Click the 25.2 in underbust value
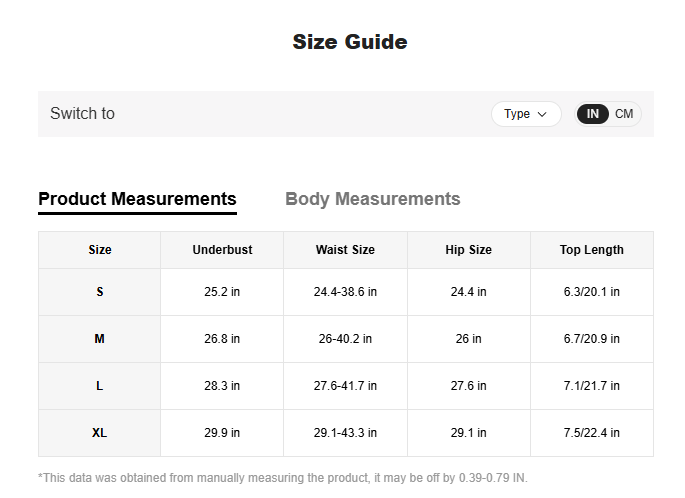The width and height of the screenshot is (685, 498). tap(222, 292)
